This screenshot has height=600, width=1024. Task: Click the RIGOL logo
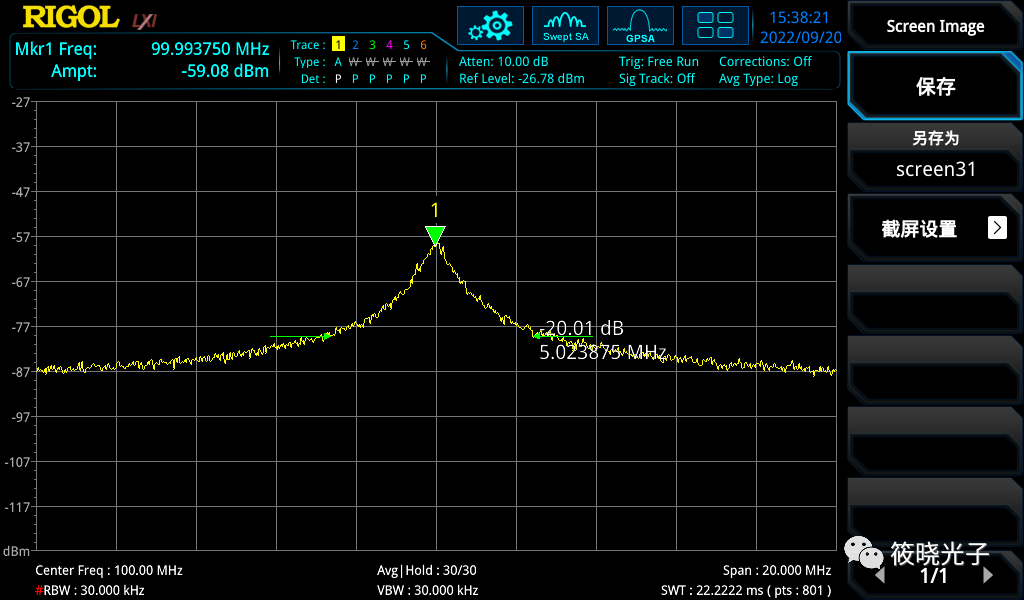pos(68,18)
